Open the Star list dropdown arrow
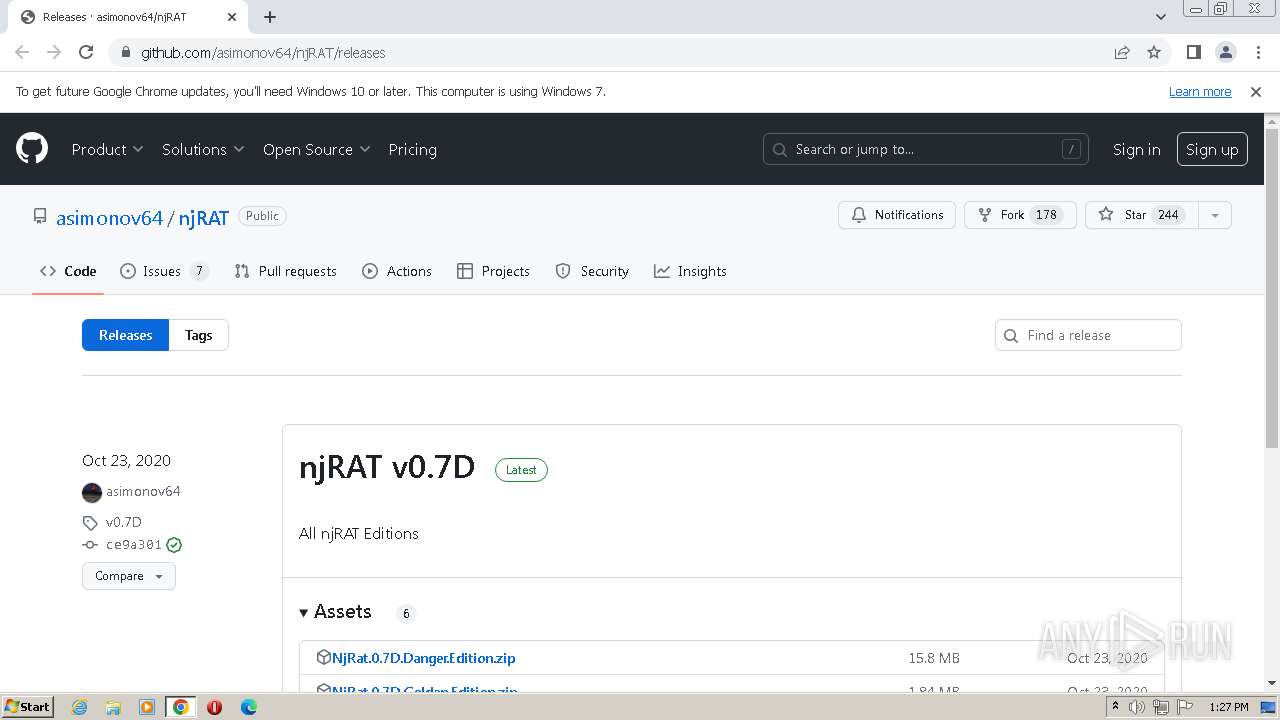Viewport: 1280px width, 720px height. [1214, 215]
